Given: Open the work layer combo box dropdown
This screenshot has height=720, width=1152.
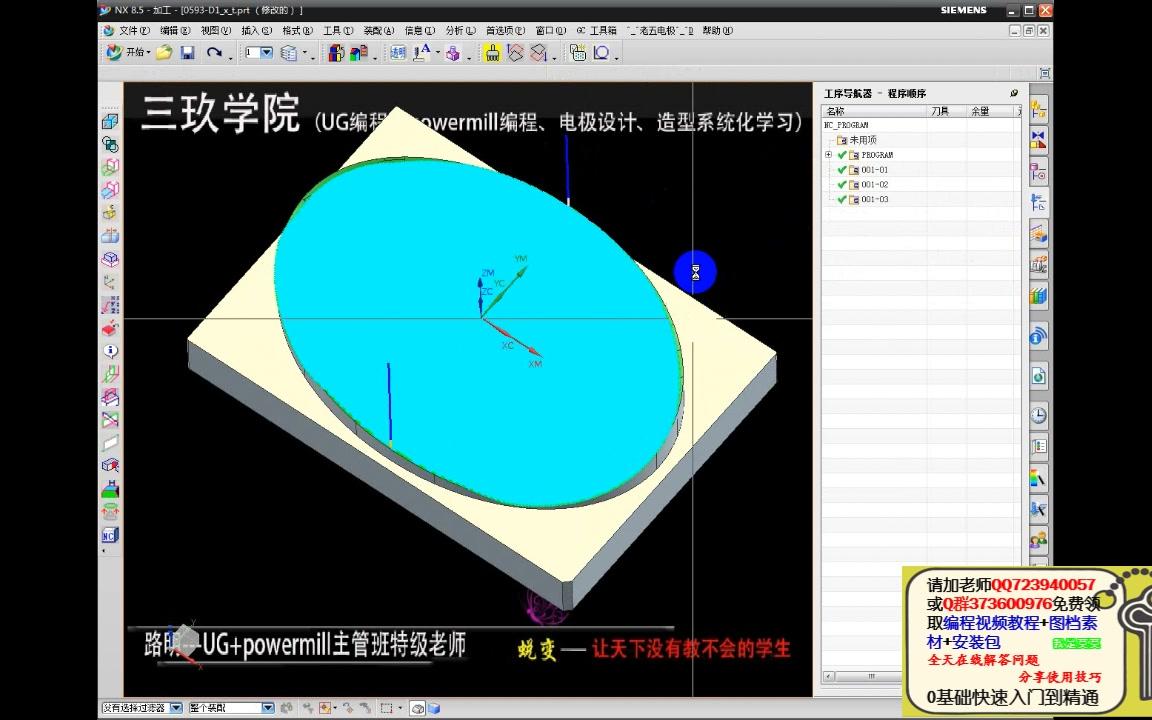Looking at the screenshot, I should (x=268, y=52).
